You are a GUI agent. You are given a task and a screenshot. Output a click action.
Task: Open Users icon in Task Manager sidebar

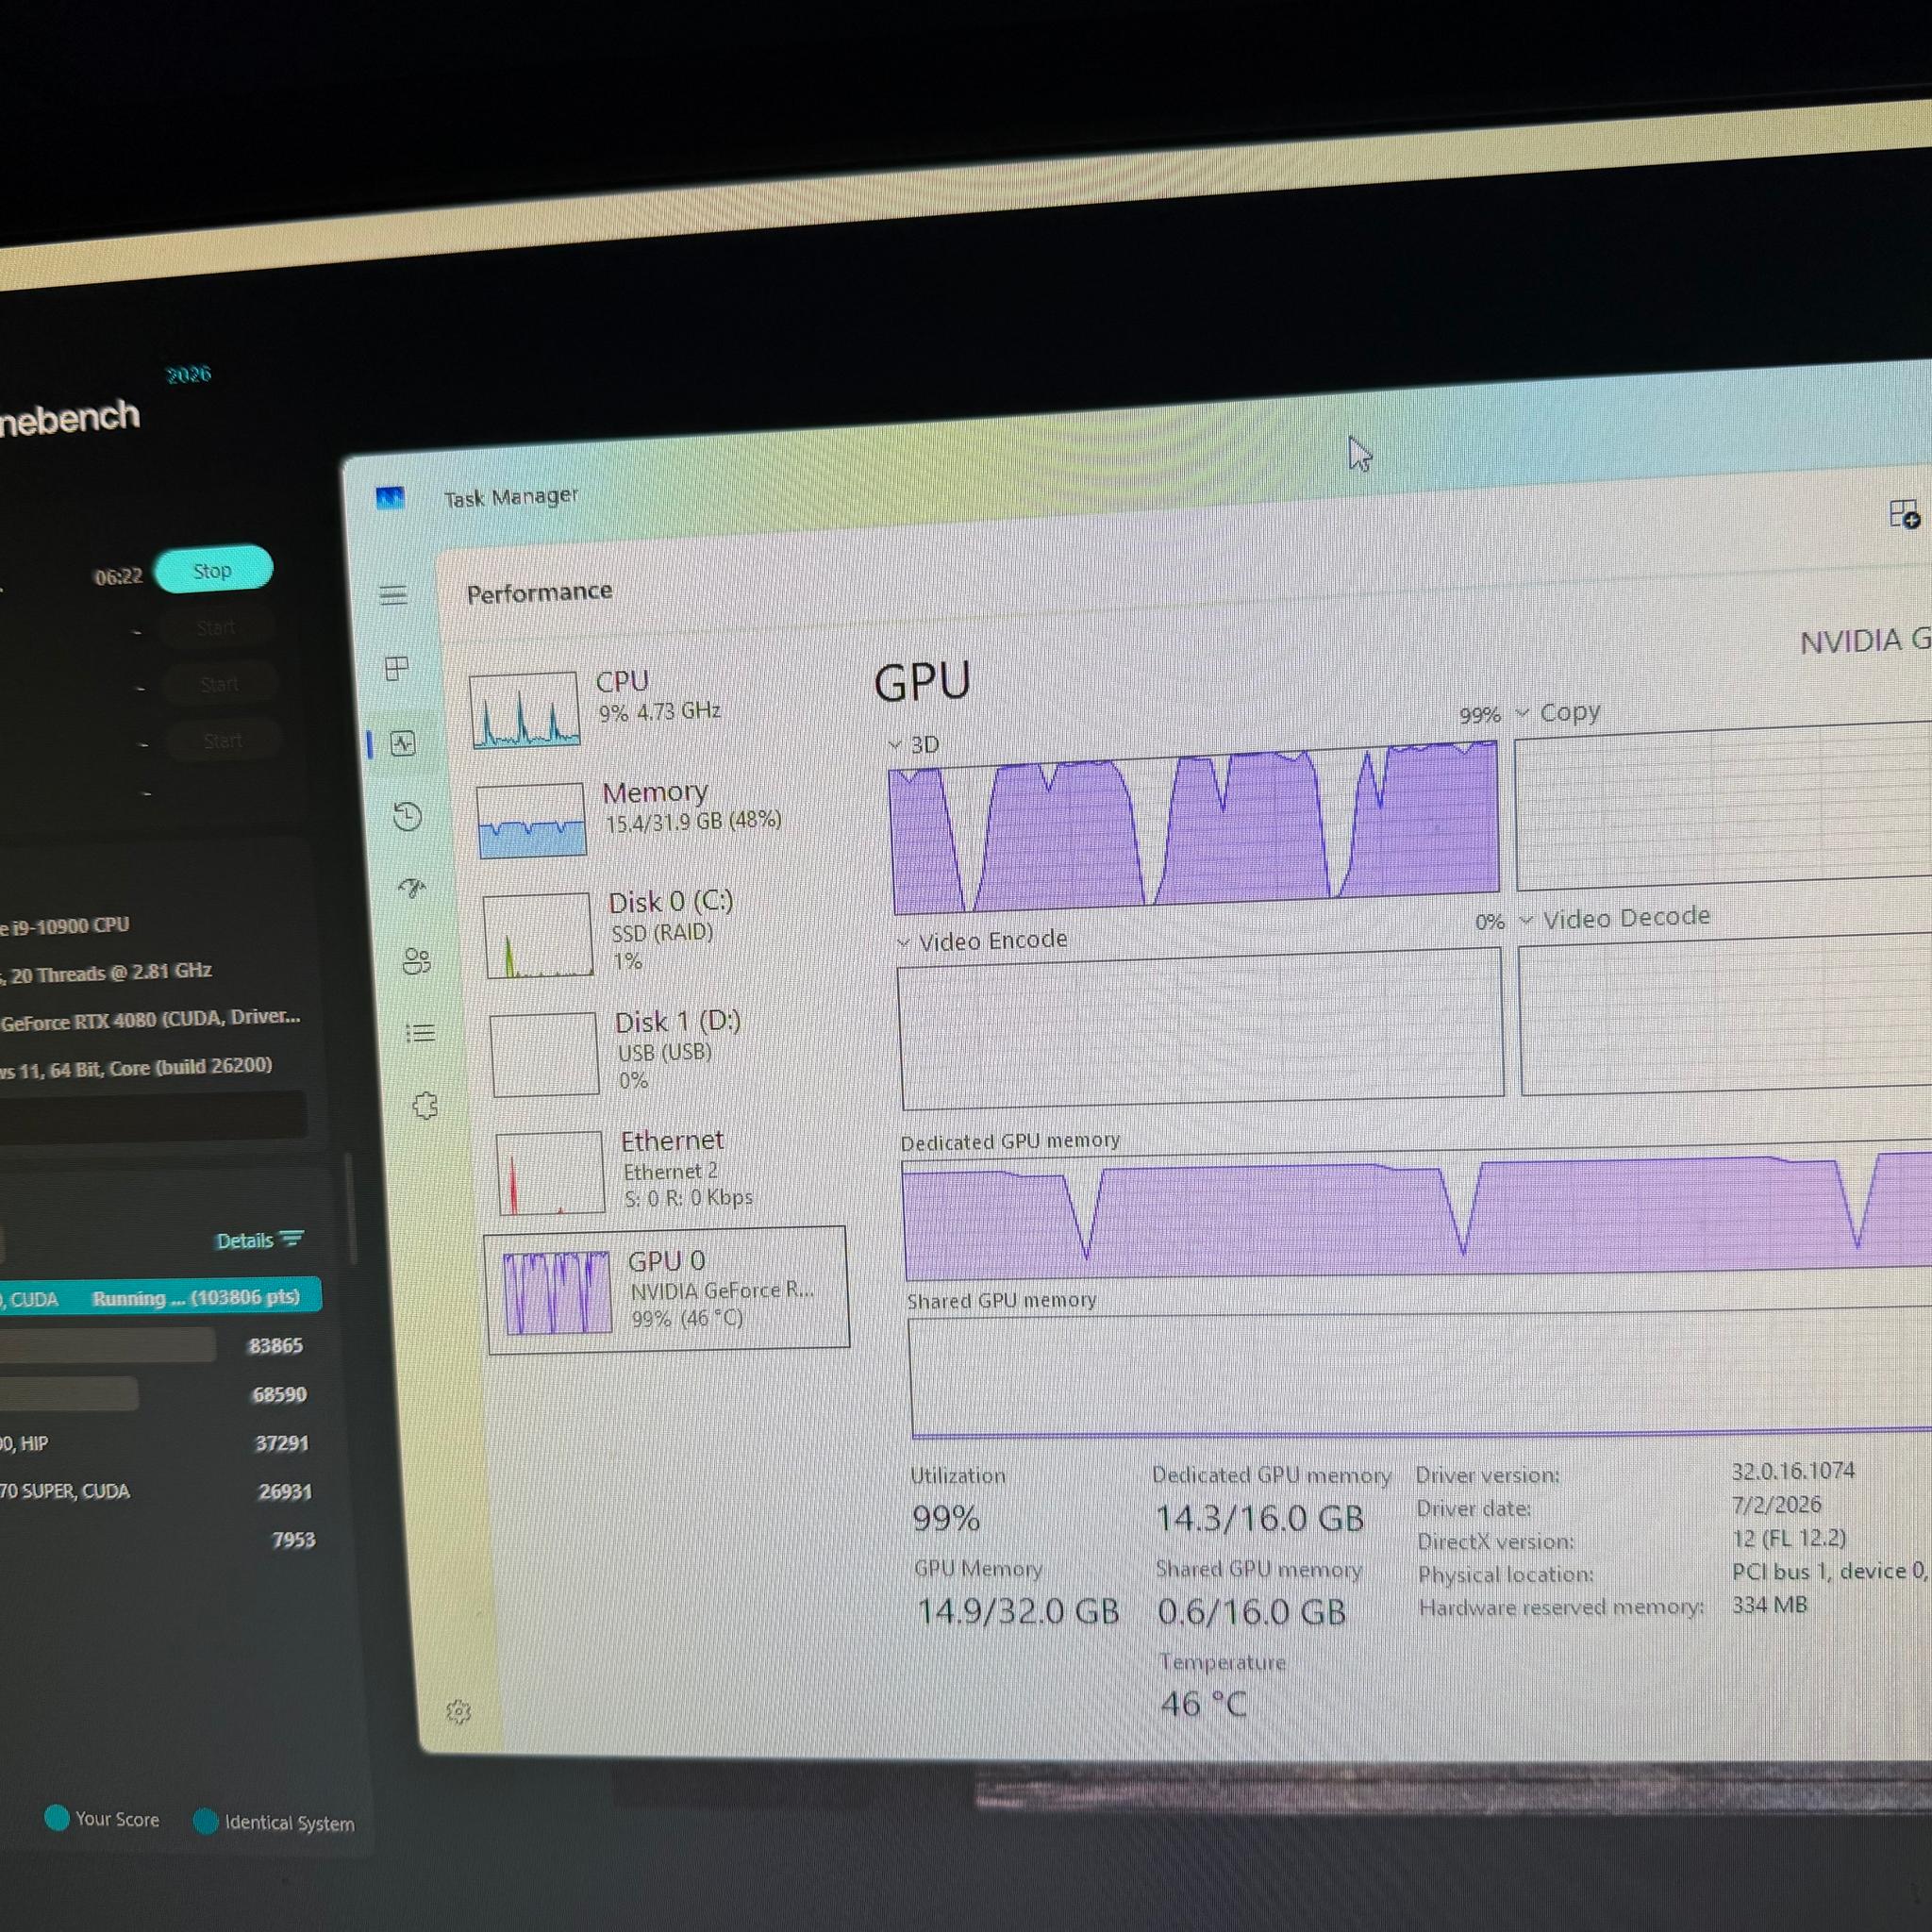coord(416,961)
